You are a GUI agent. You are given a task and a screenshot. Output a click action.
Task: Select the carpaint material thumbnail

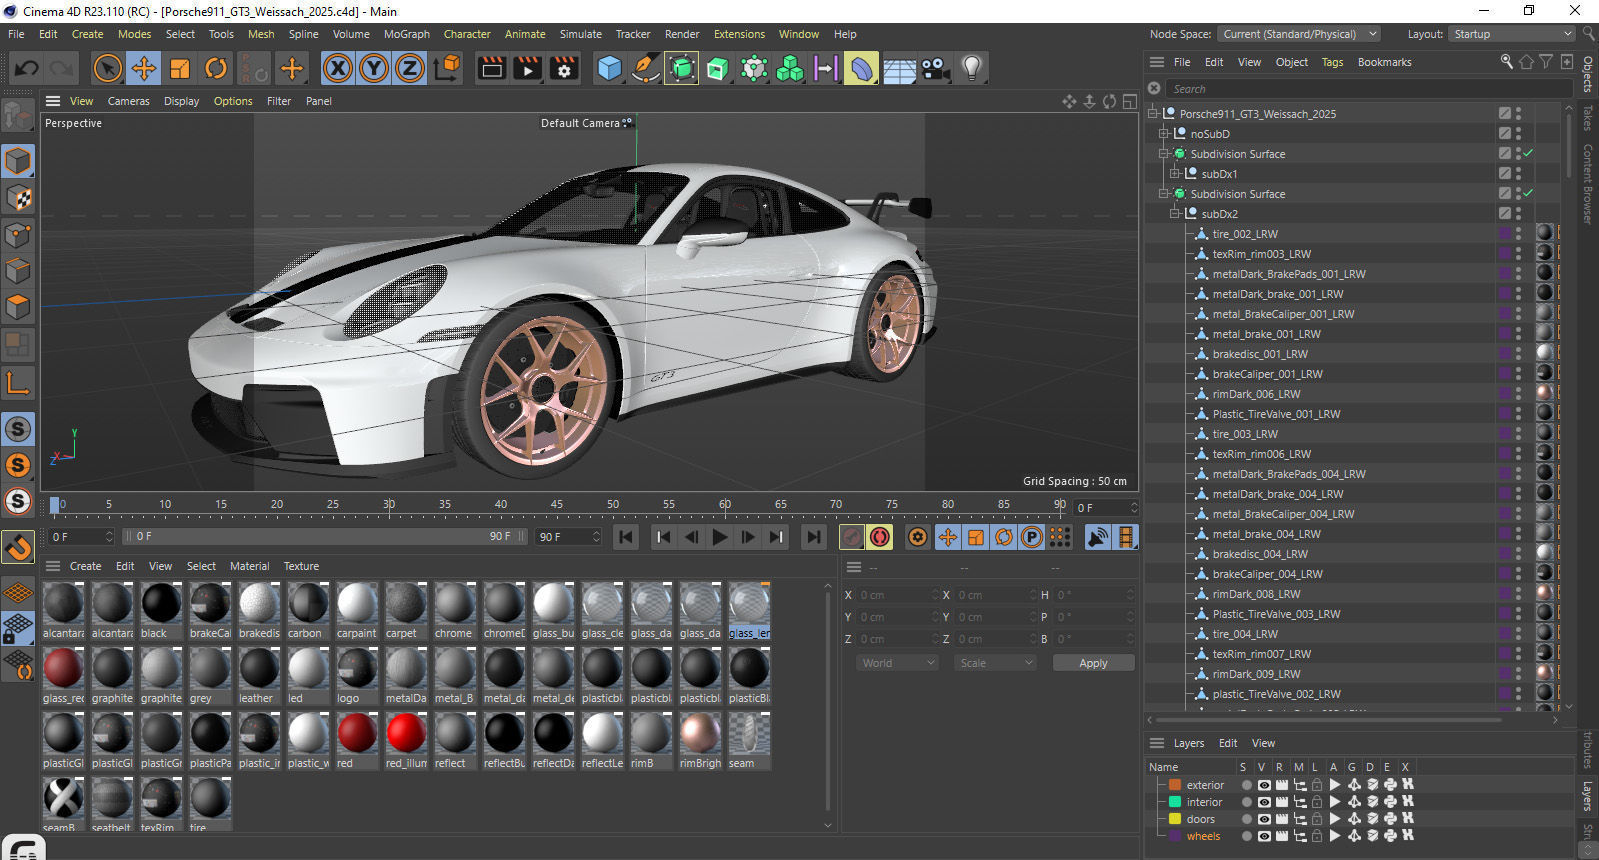[356, 610]
